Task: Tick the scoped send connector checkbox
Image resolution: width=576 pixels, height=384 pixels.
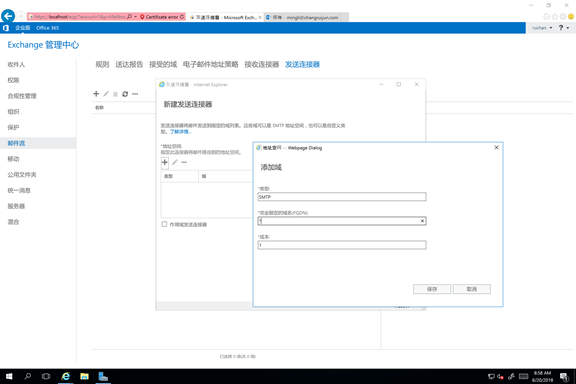Action: coord(164,224)
